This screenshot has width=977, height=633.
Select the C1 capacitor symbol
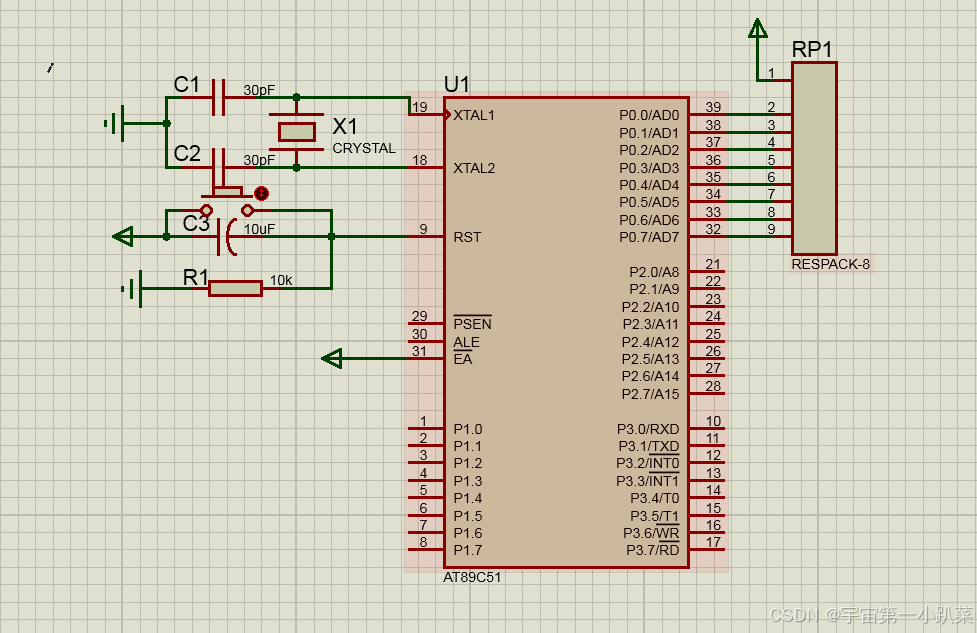(219, 97)
